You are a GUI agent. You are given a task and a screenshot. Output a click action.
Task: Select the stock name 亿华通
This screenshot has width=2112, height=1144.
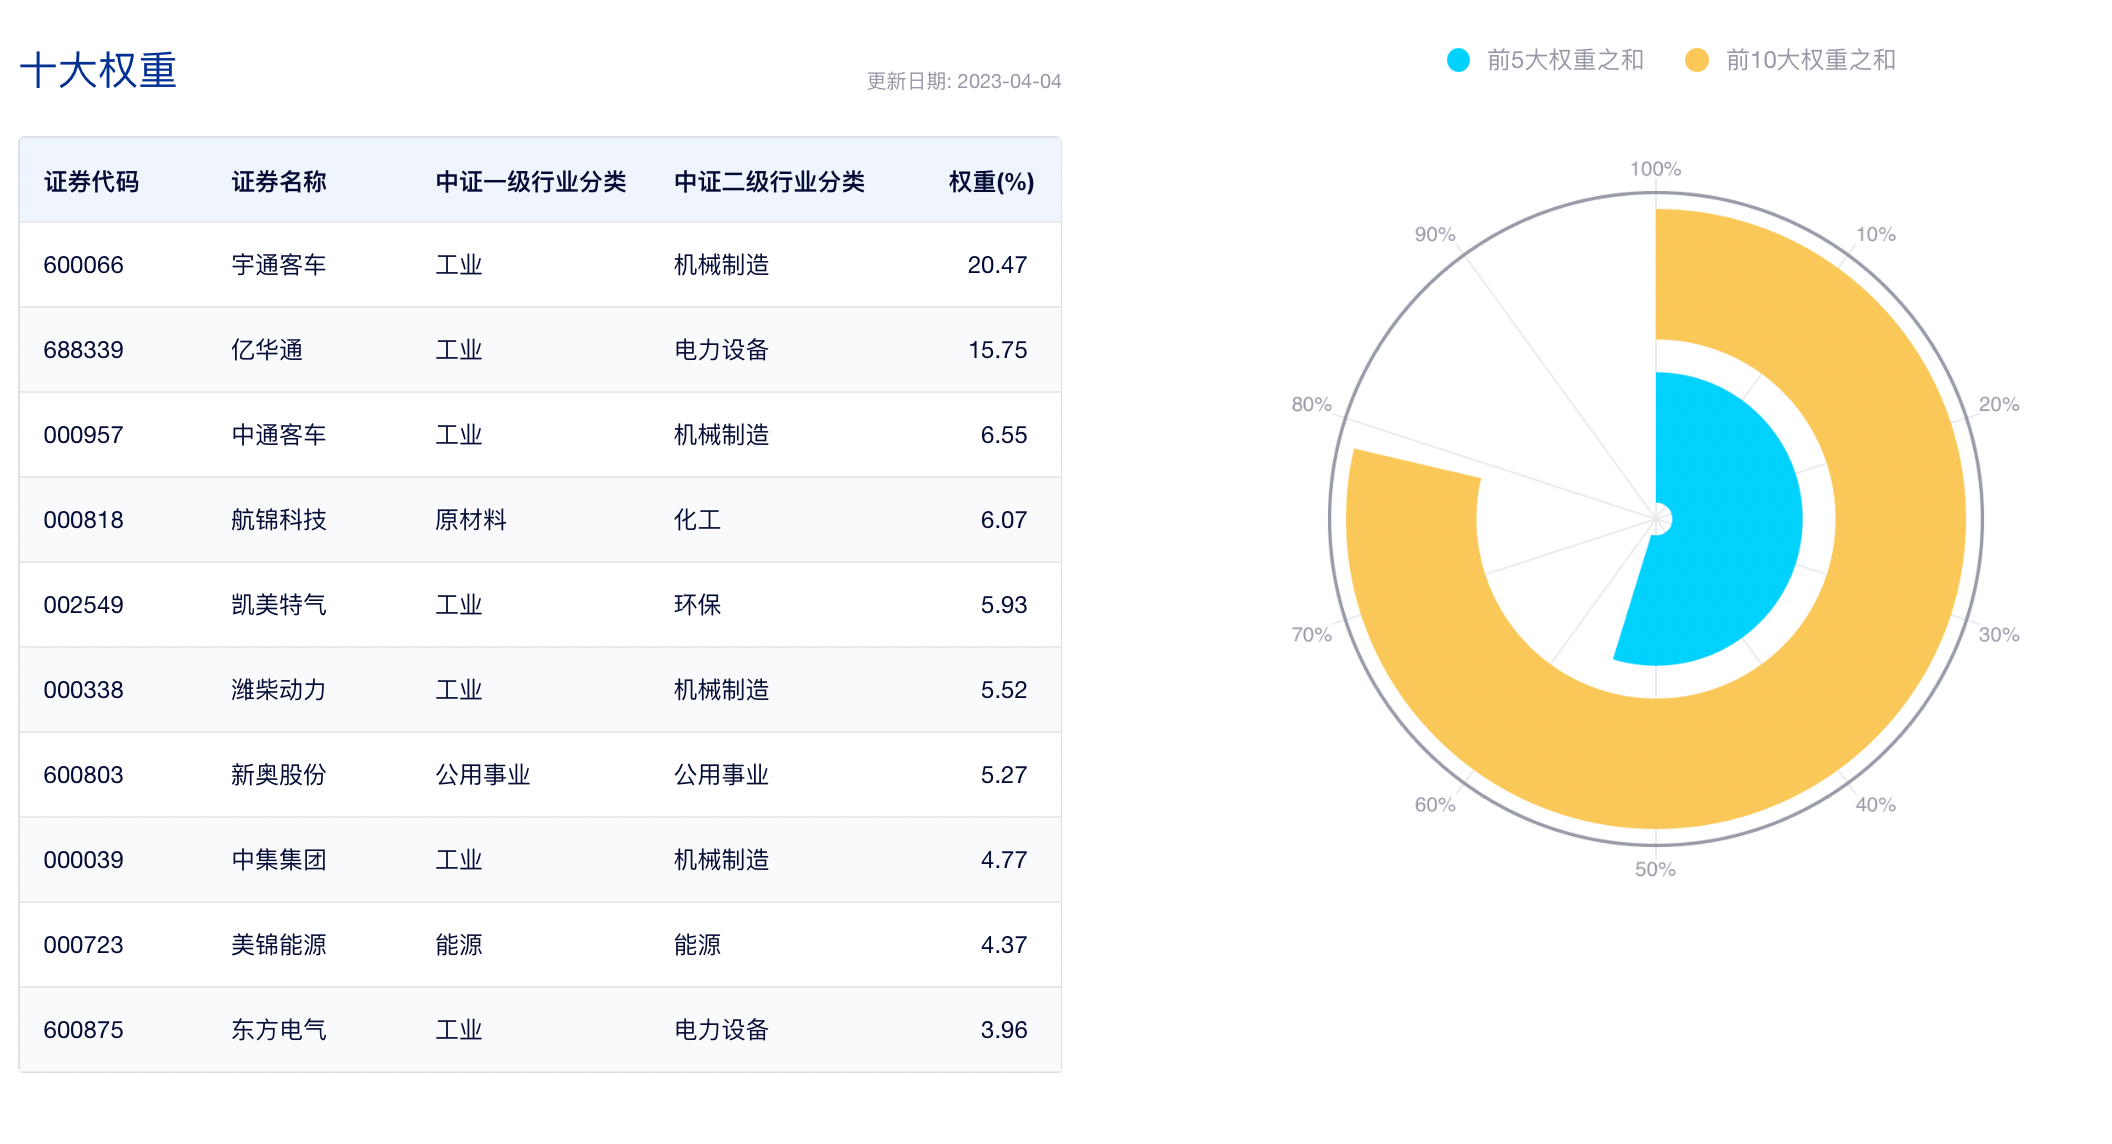267,350
